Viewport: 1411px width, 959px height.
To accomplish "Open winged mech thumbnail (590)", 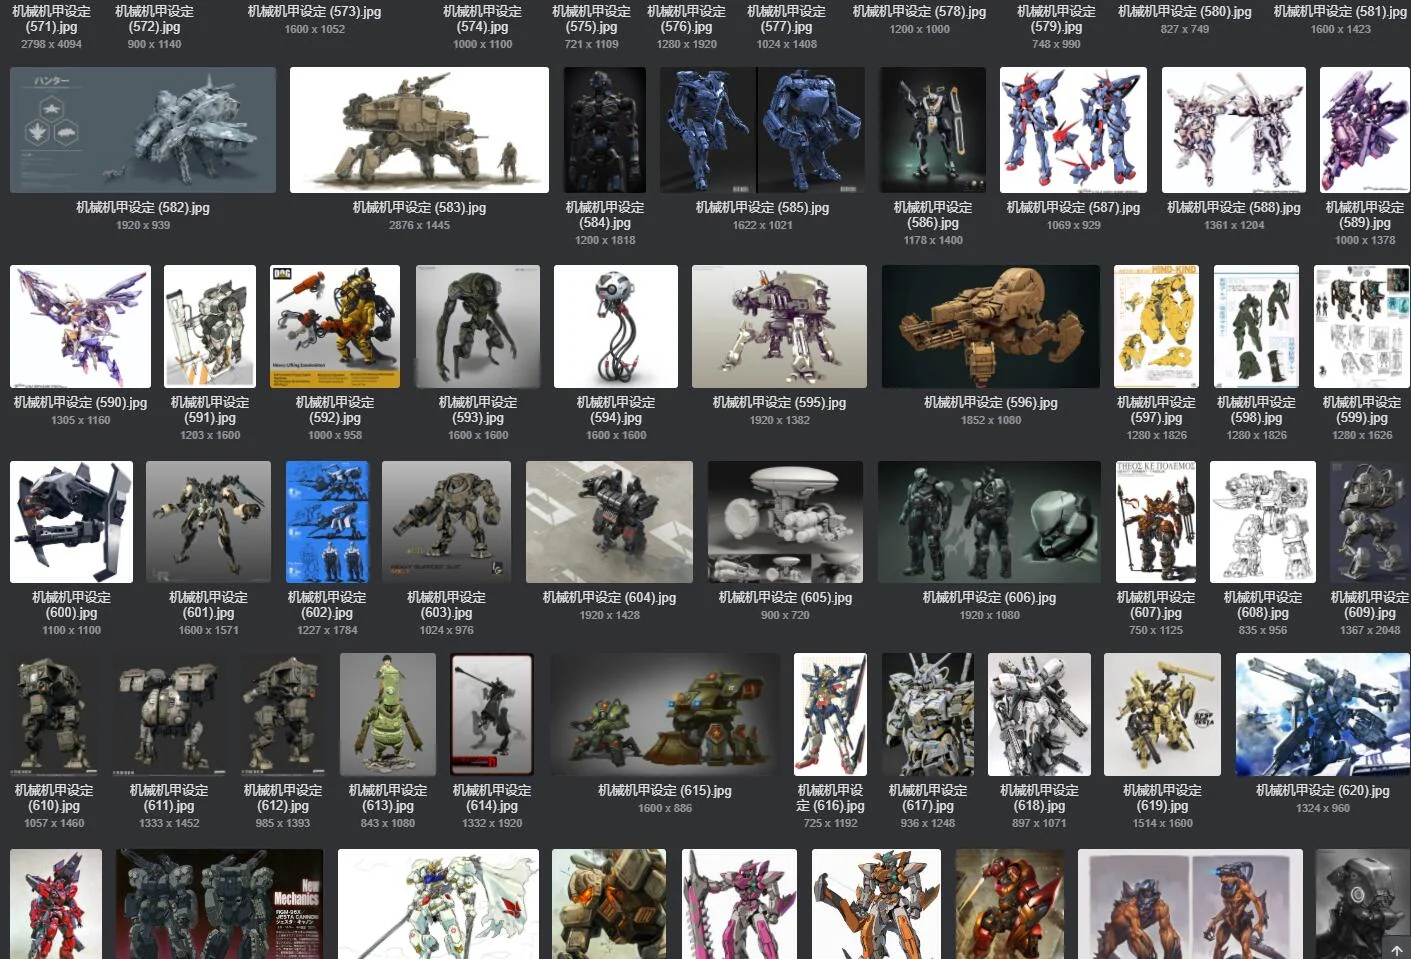I will (x=80, y=326).
